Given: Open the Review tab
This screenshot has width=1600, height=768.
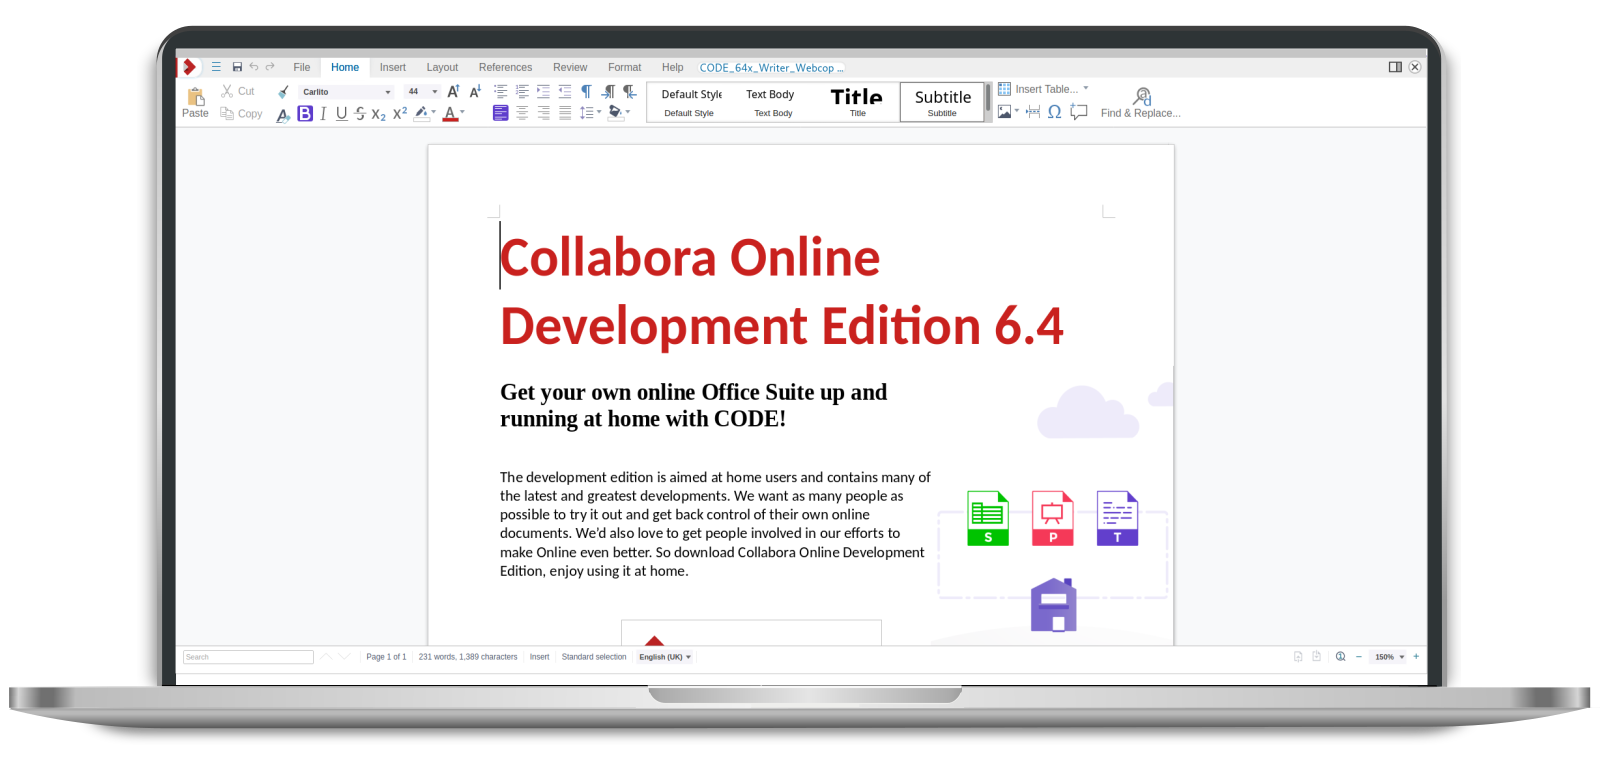Looking at the screenshot, I should tap(570, 67).
